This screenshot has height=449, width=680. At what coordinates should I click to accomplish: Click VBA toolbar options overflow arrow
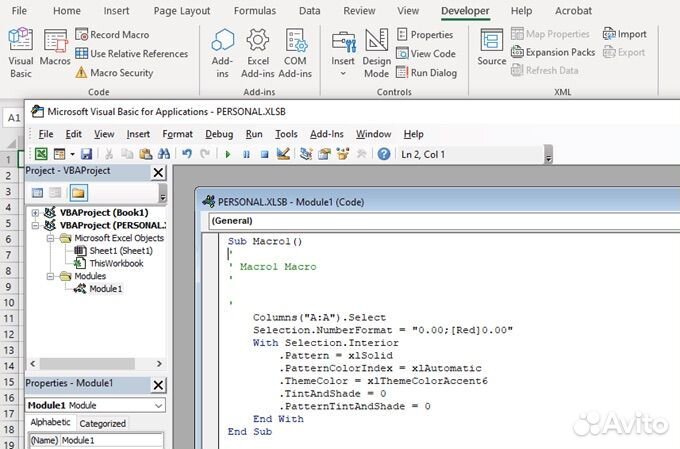click(548, 154)
